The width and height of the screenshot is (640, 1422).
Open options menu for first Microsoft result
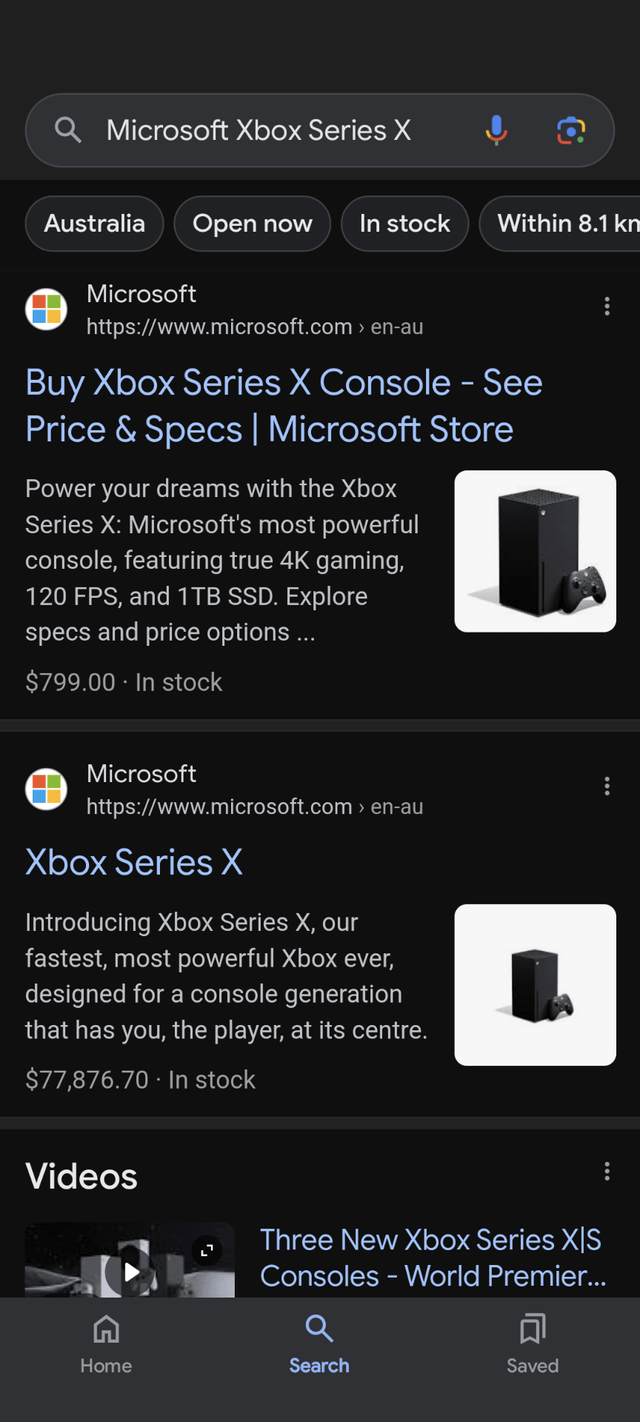point(607,307)
